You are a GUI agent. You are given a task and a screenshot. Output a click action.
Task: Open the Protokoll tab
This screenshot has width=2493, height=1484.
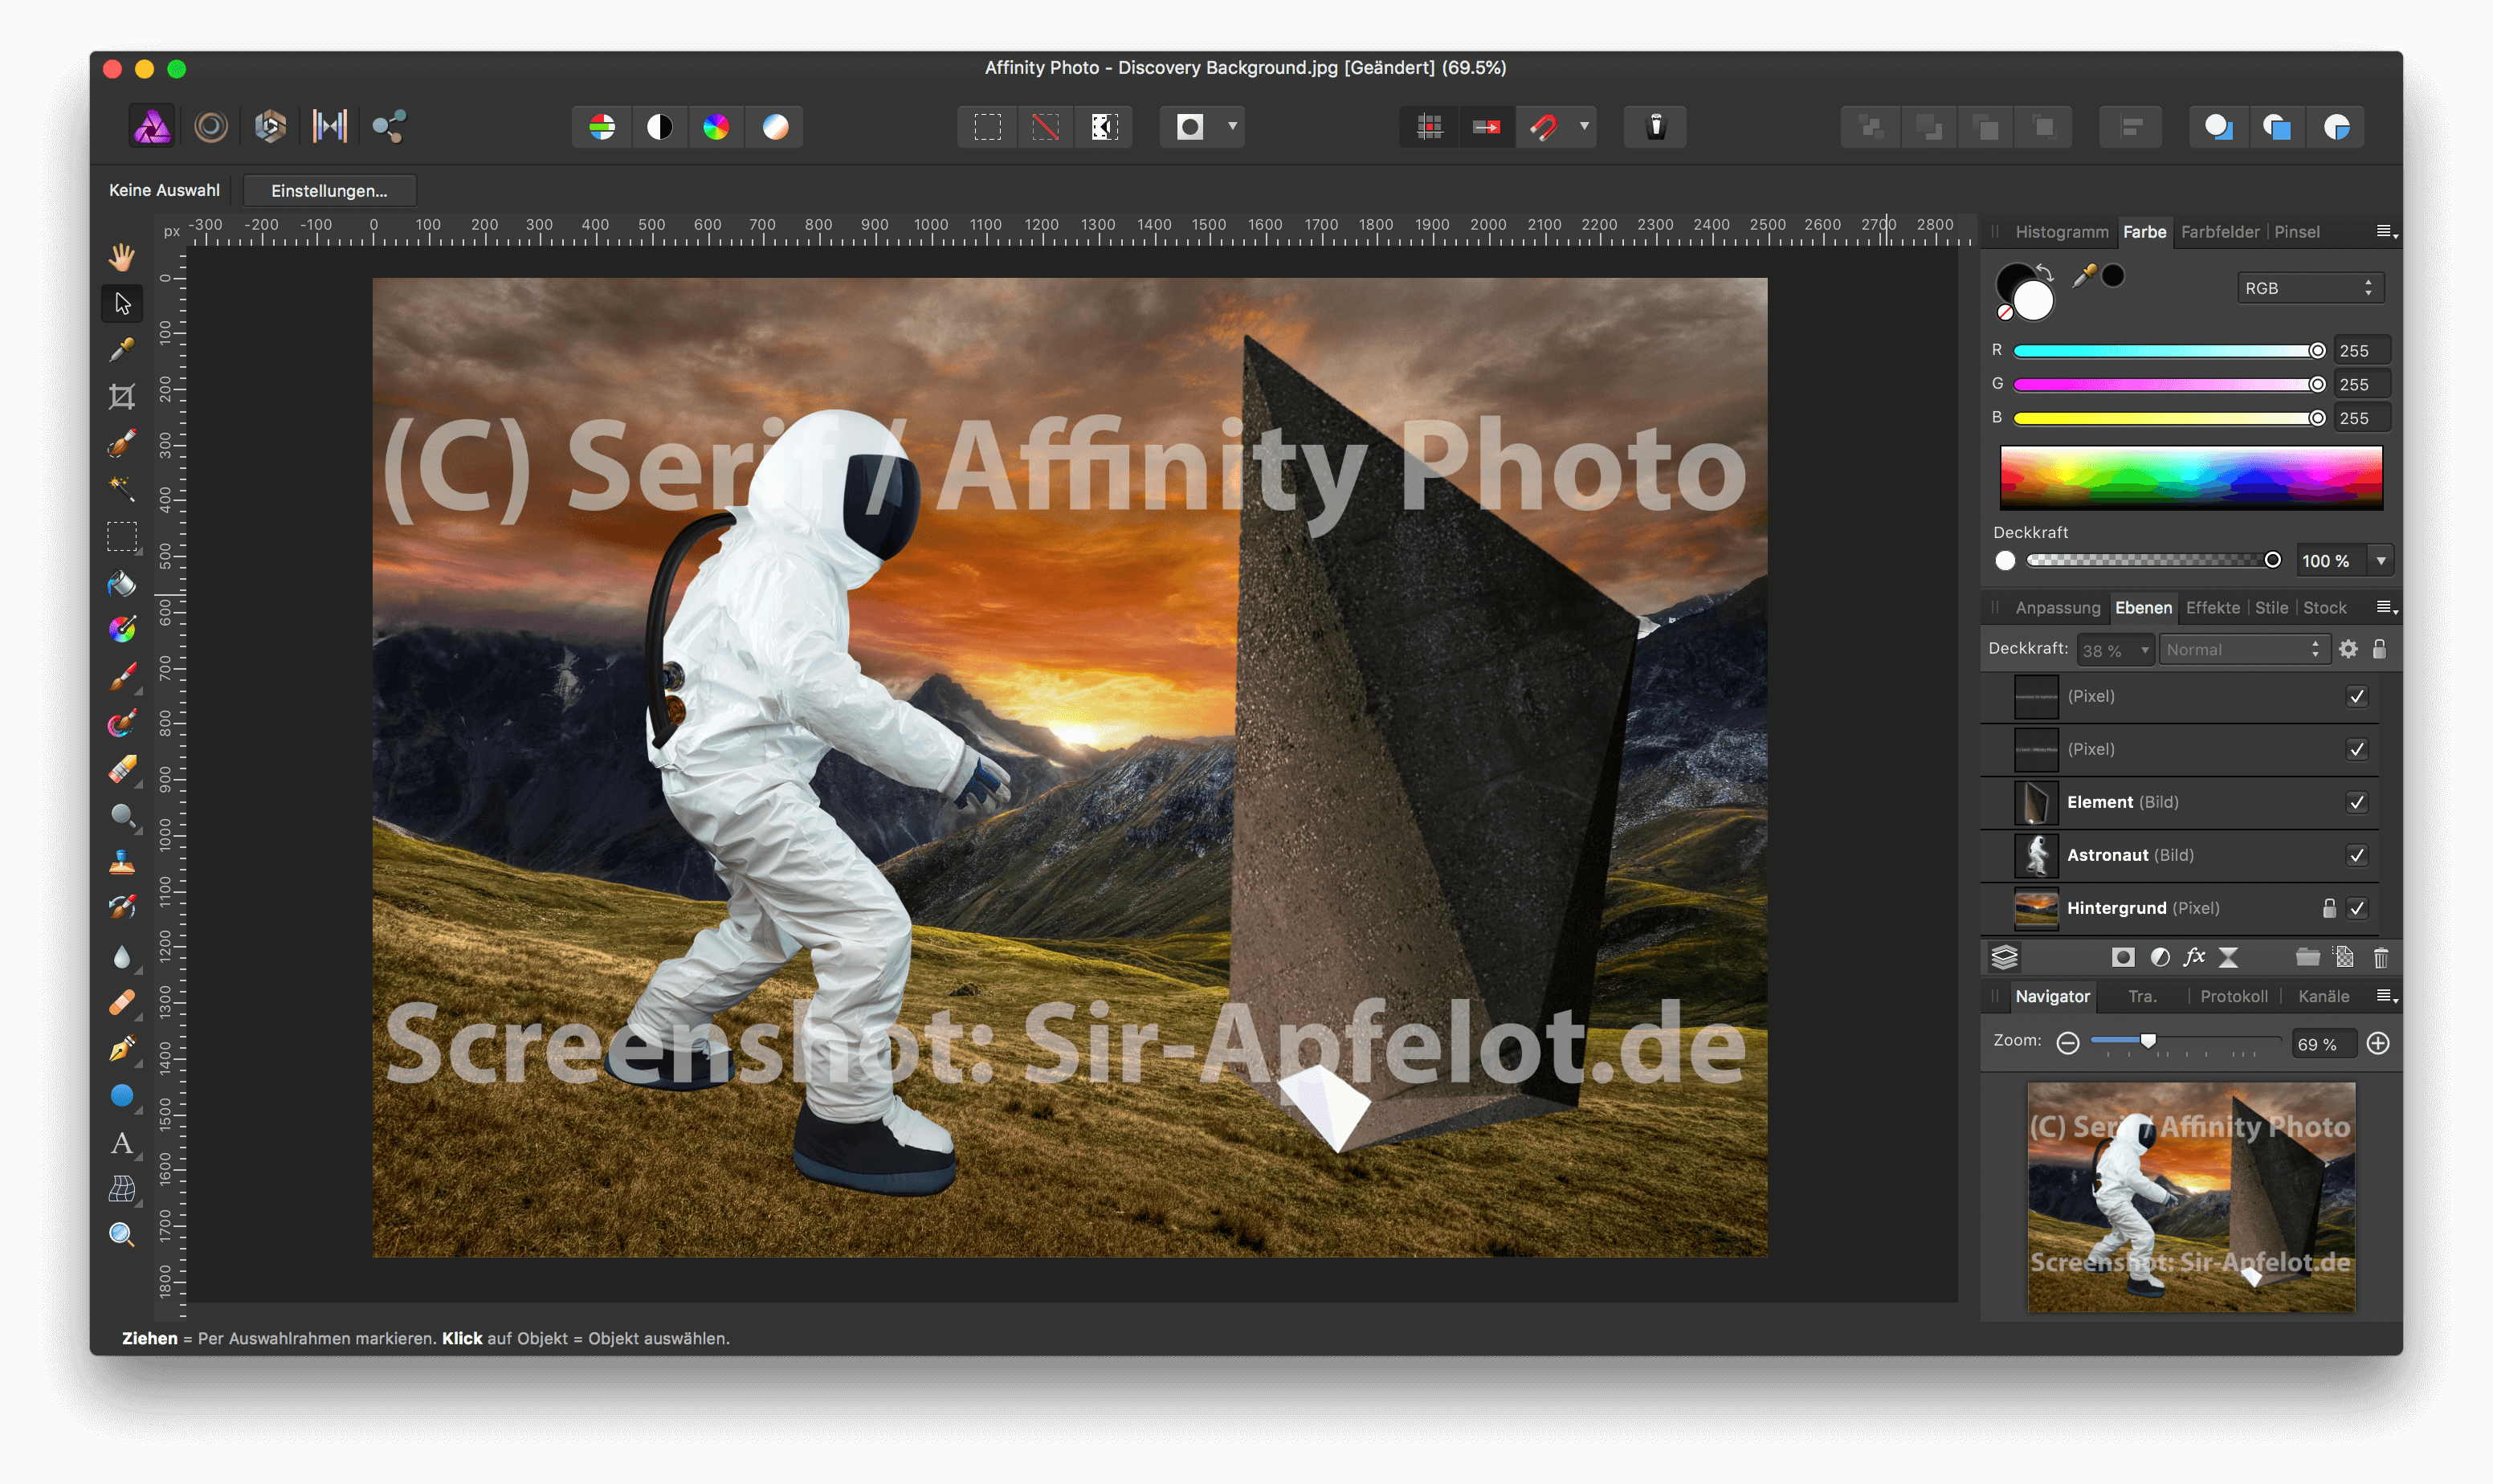pyautogui.click(x=2233, y=996)
